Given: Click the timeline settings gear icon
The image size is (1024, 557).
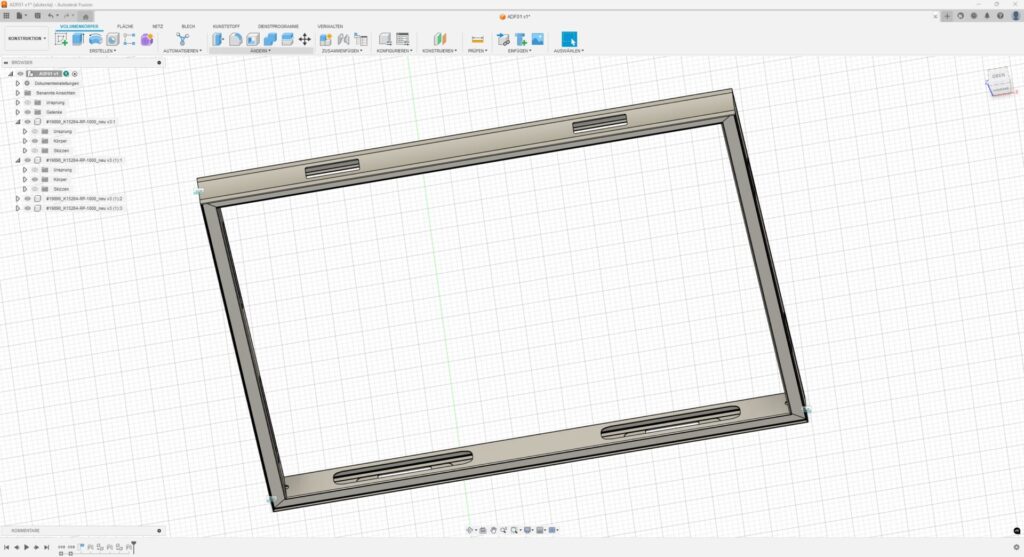Looking at the screenshot, I should tap(1016, 547).
